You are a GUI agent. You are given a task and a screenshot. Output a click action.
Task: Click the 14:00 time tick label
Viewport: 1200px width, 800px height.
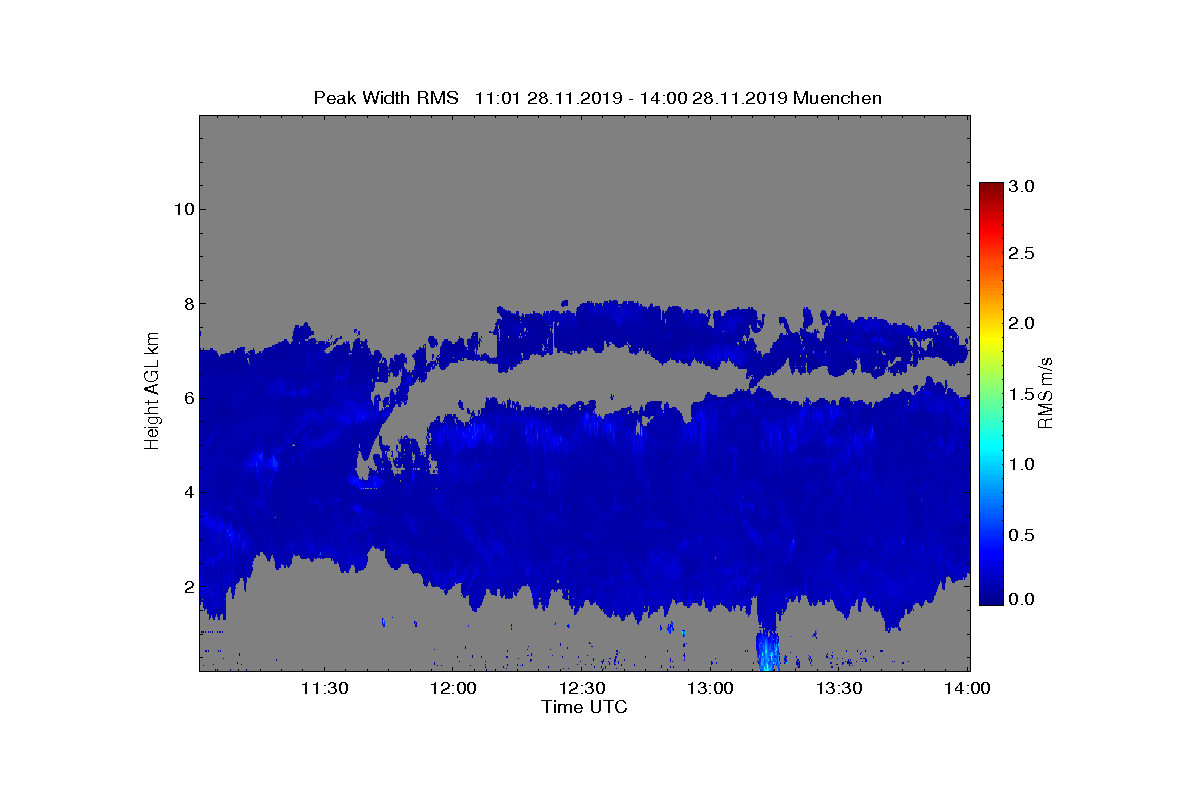point(967,688)
